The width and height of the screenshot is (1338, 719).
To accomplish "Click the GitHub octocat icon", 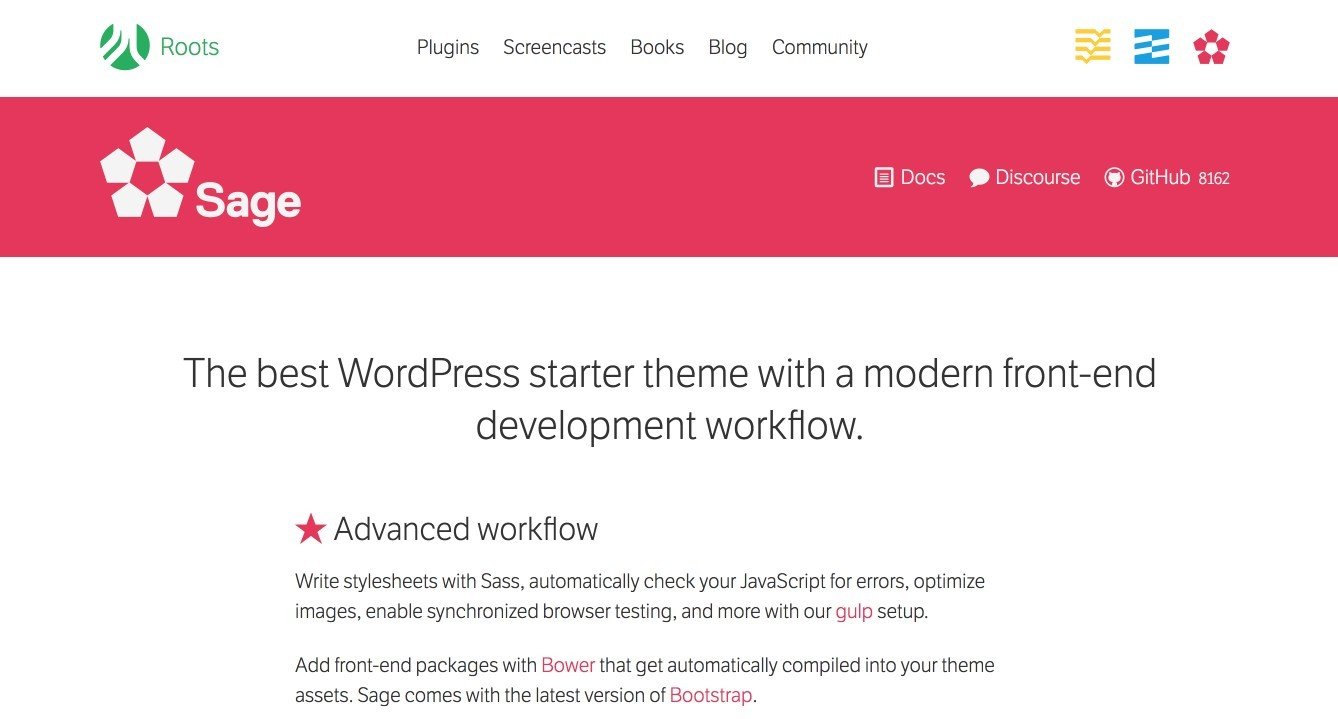I will 1114,178.
